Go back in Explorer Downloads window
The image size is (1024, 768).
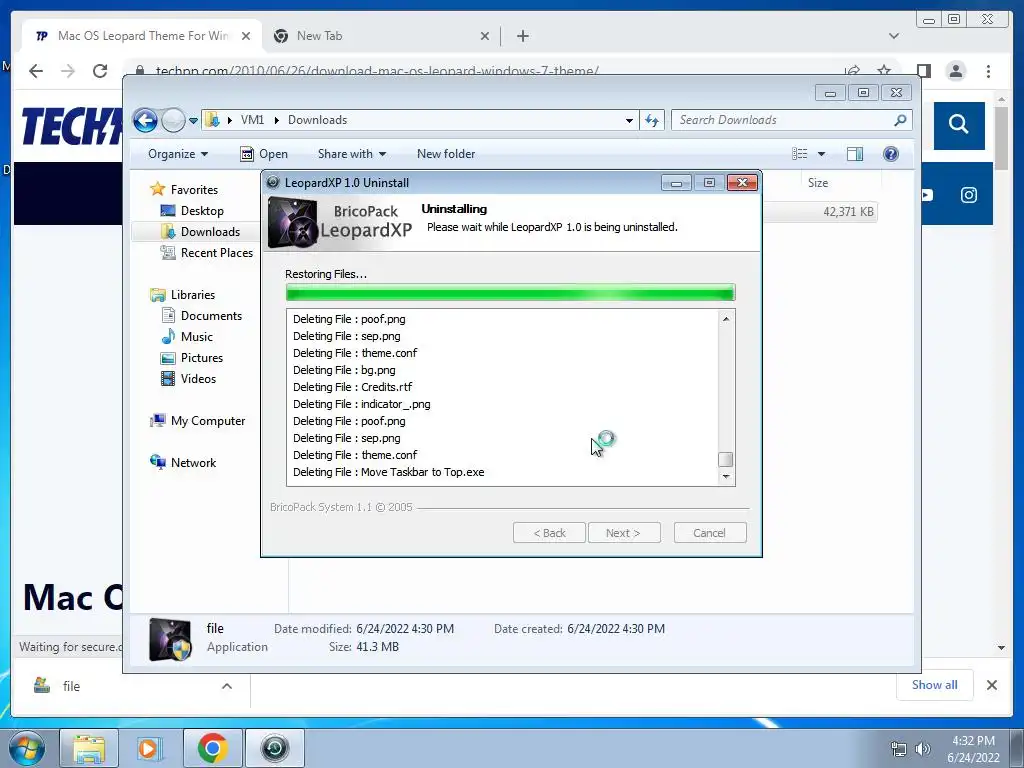(x=145, y=120)
